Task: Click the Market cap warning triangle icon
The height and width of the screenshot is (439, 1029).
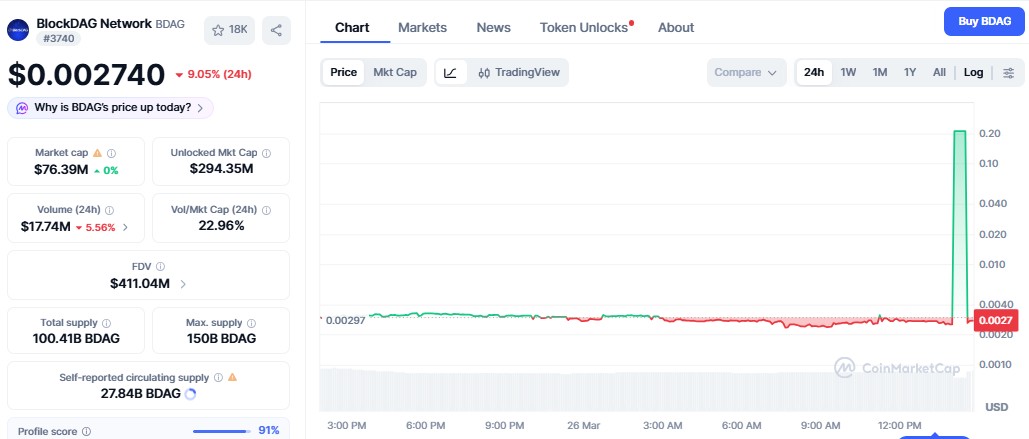Action: point(97,153)
